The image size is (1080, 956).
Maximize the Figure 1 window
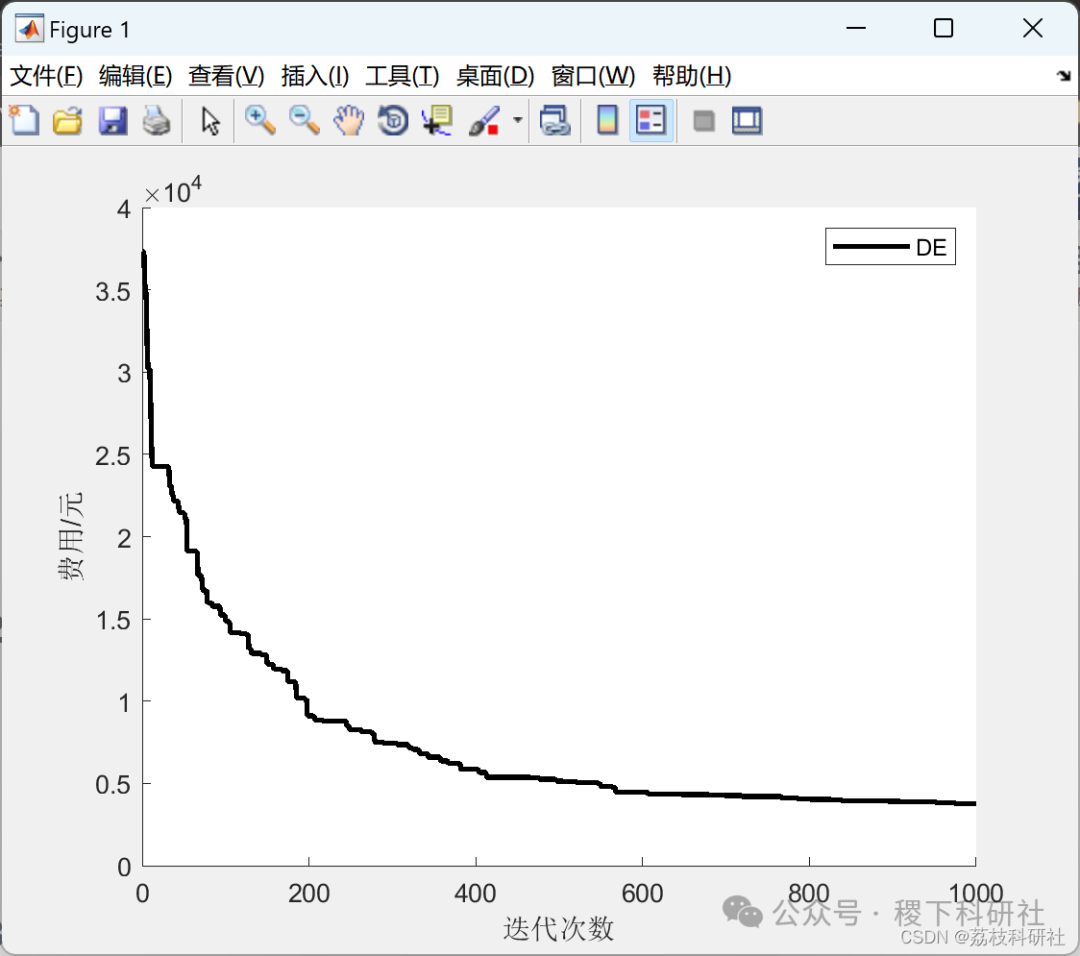point(944,28)
